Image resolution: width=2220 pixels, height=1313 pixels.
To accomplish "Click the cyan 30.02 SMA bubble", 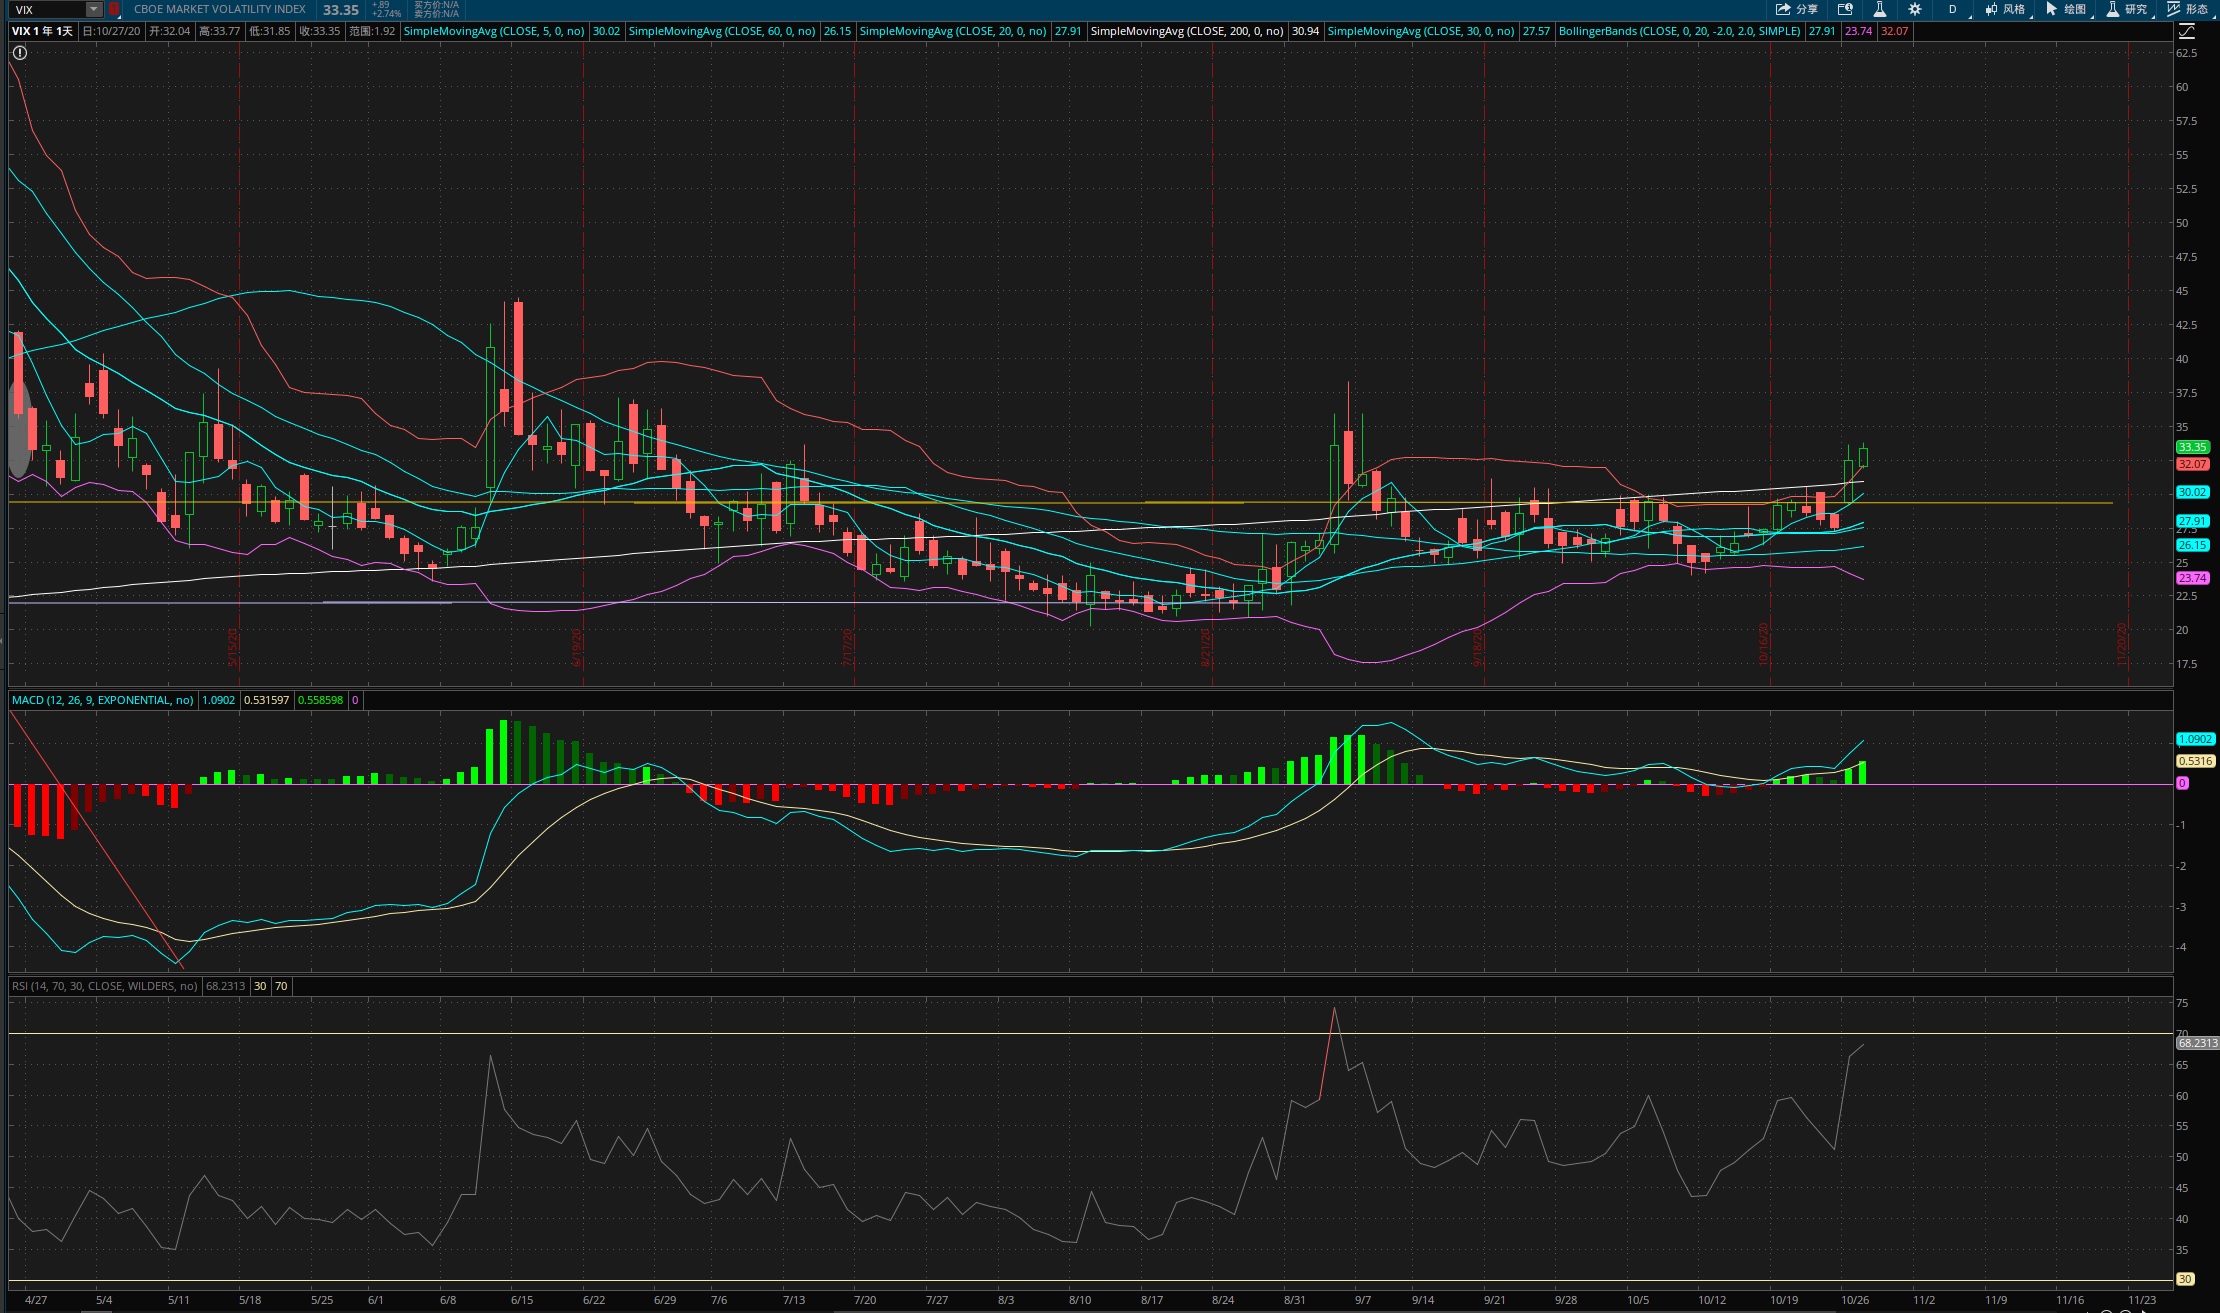I will 2193,492.
